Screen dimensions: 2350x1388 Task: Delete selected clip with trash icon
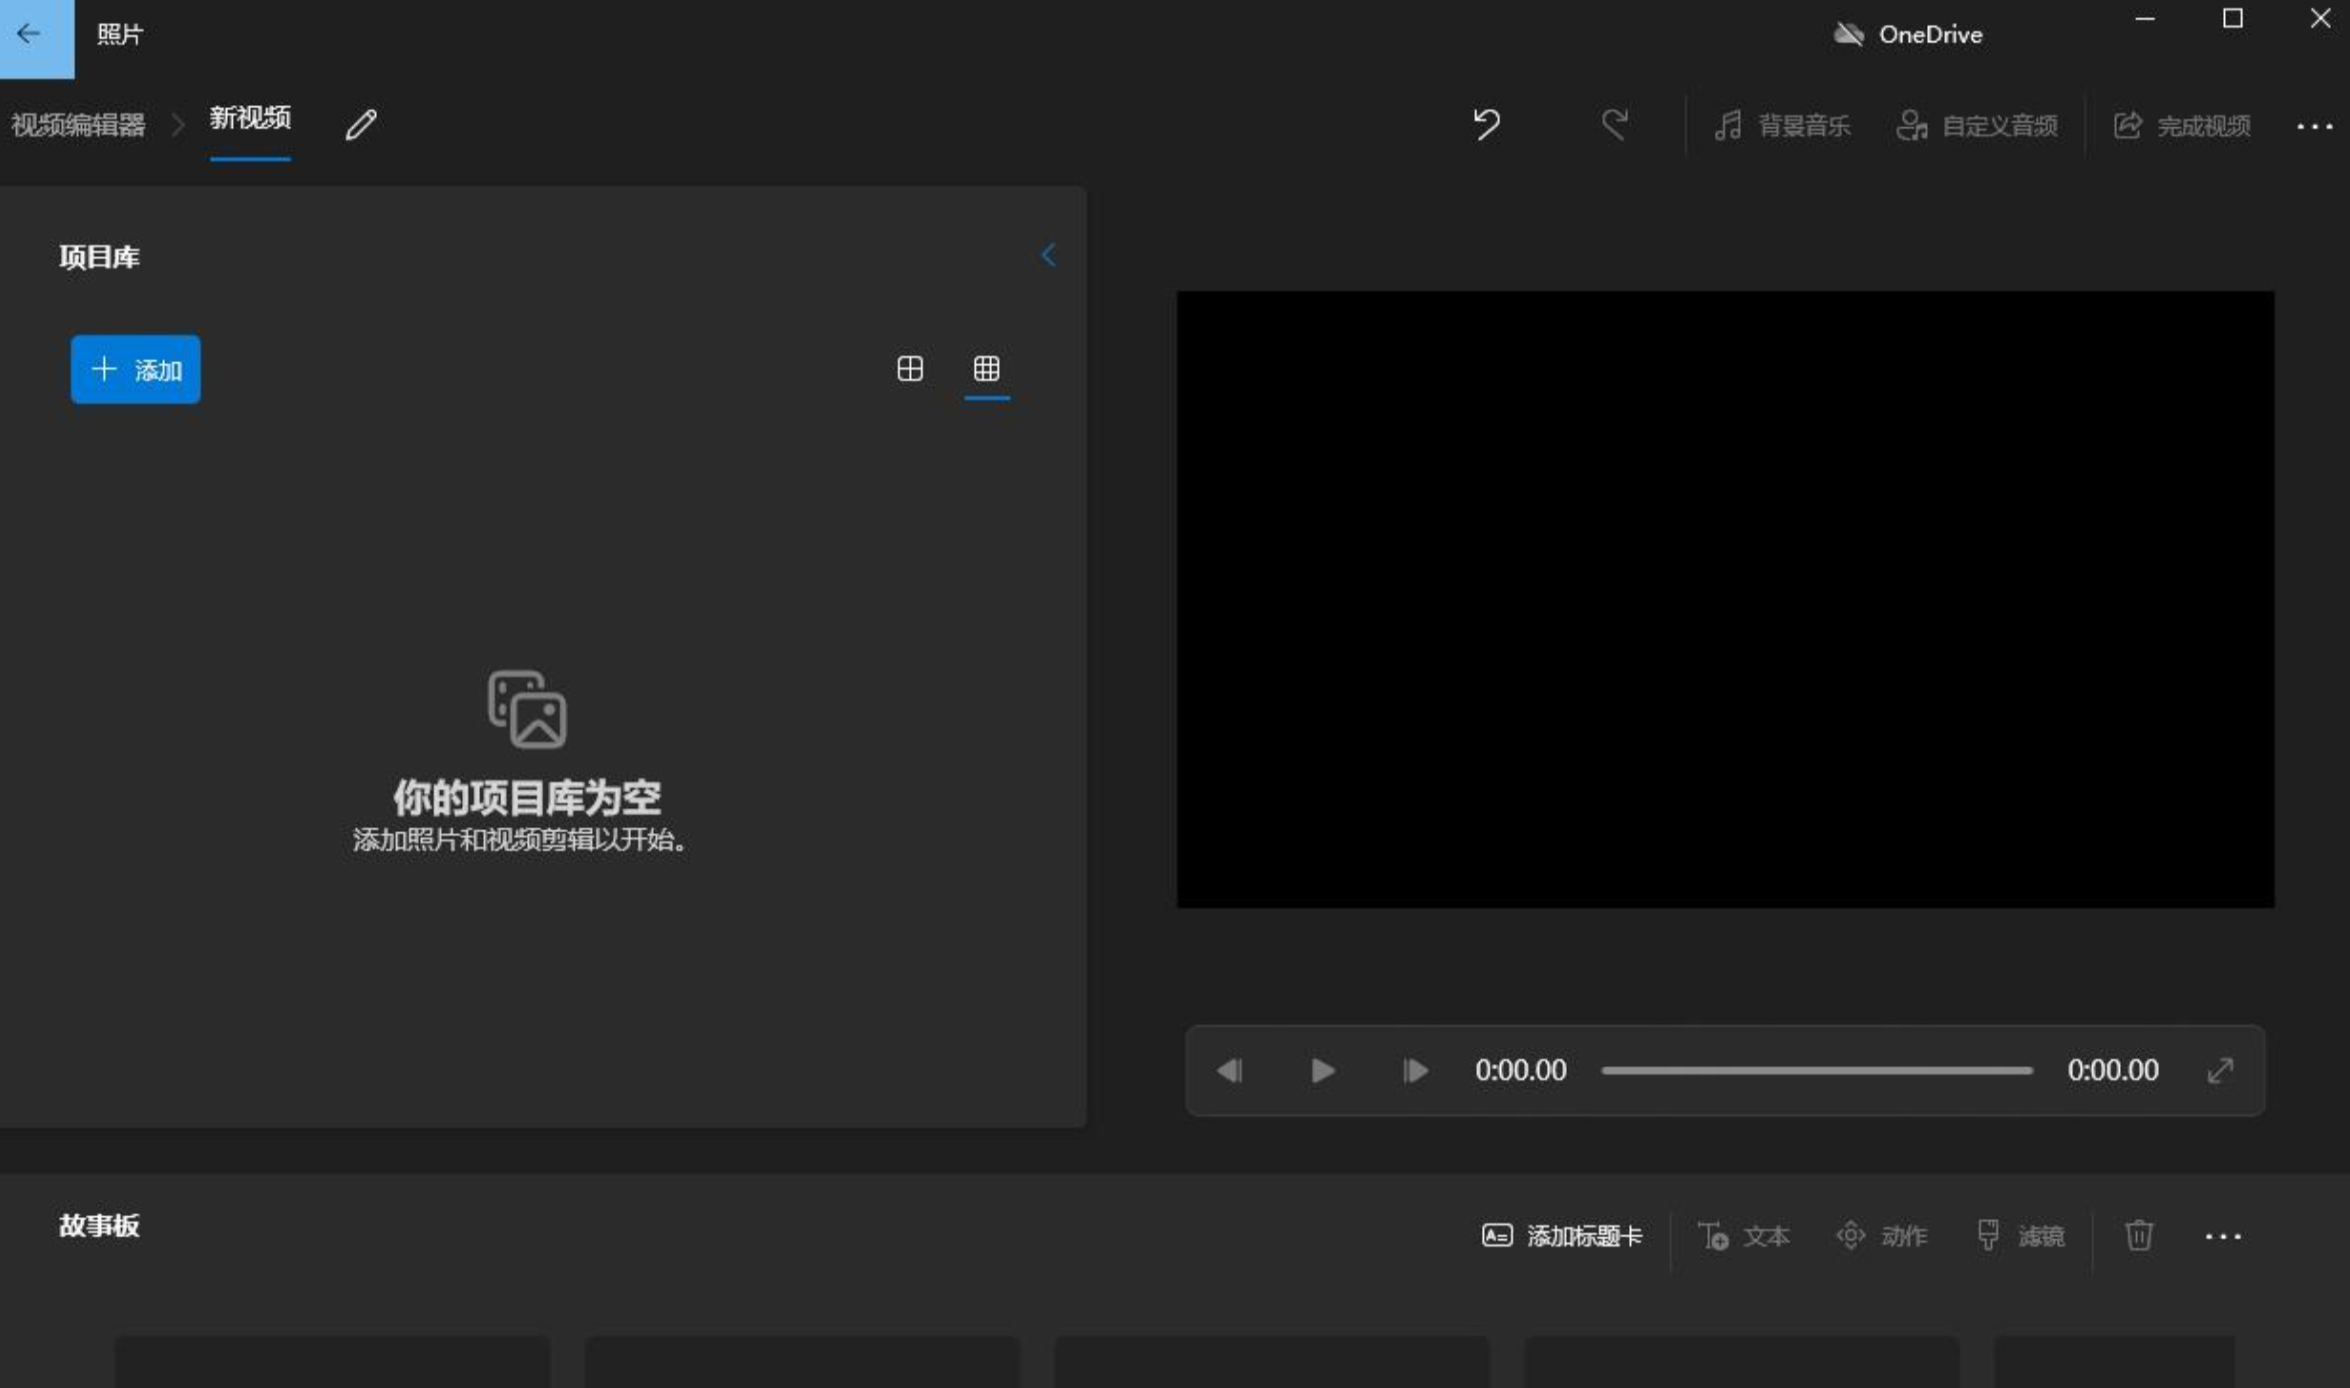click(x=2139, y=1236)
